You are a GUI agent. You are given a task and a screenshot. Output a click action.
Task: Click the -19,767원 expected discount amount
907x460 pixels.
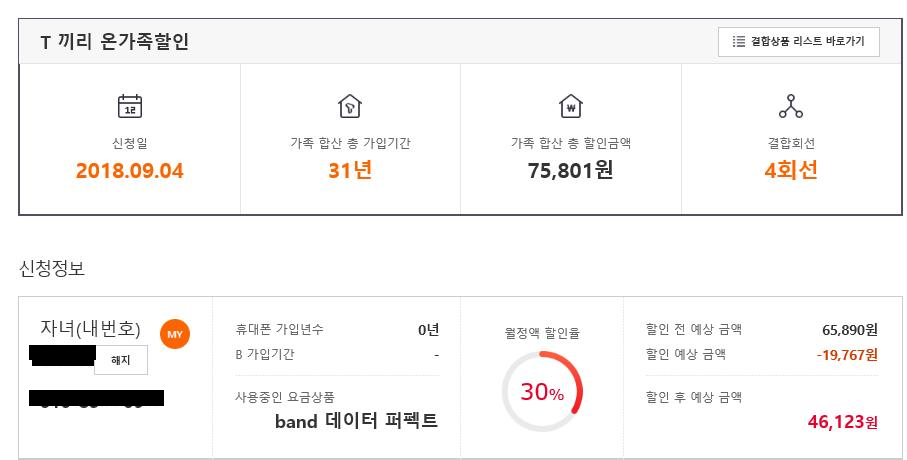click(846, 354)
